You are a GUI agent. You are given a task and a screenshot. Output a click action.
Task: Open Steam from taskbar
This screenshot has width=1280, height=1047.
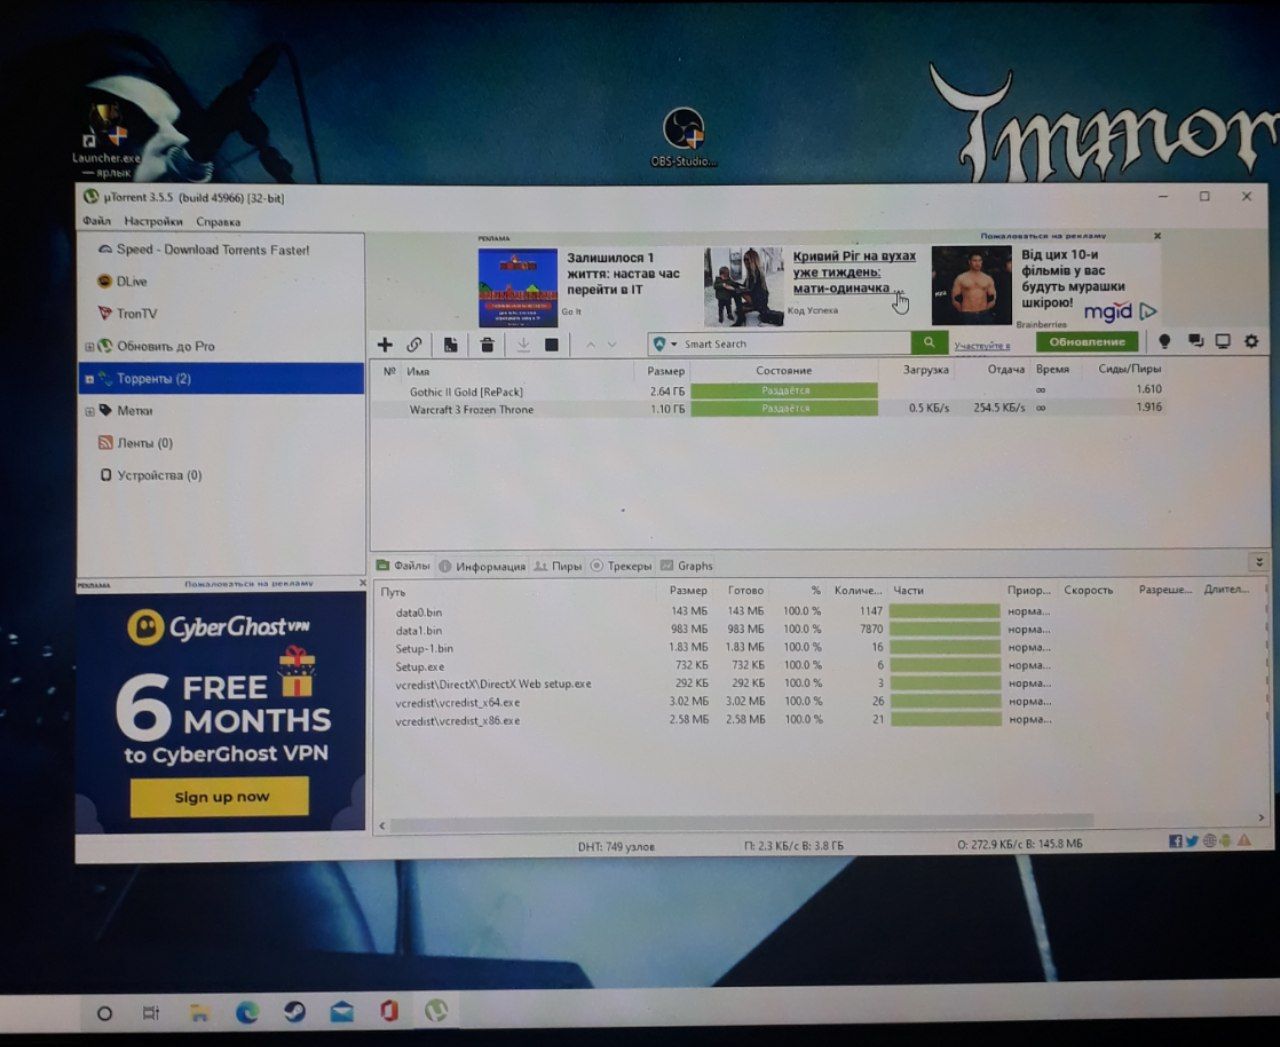click(294, 1012)
